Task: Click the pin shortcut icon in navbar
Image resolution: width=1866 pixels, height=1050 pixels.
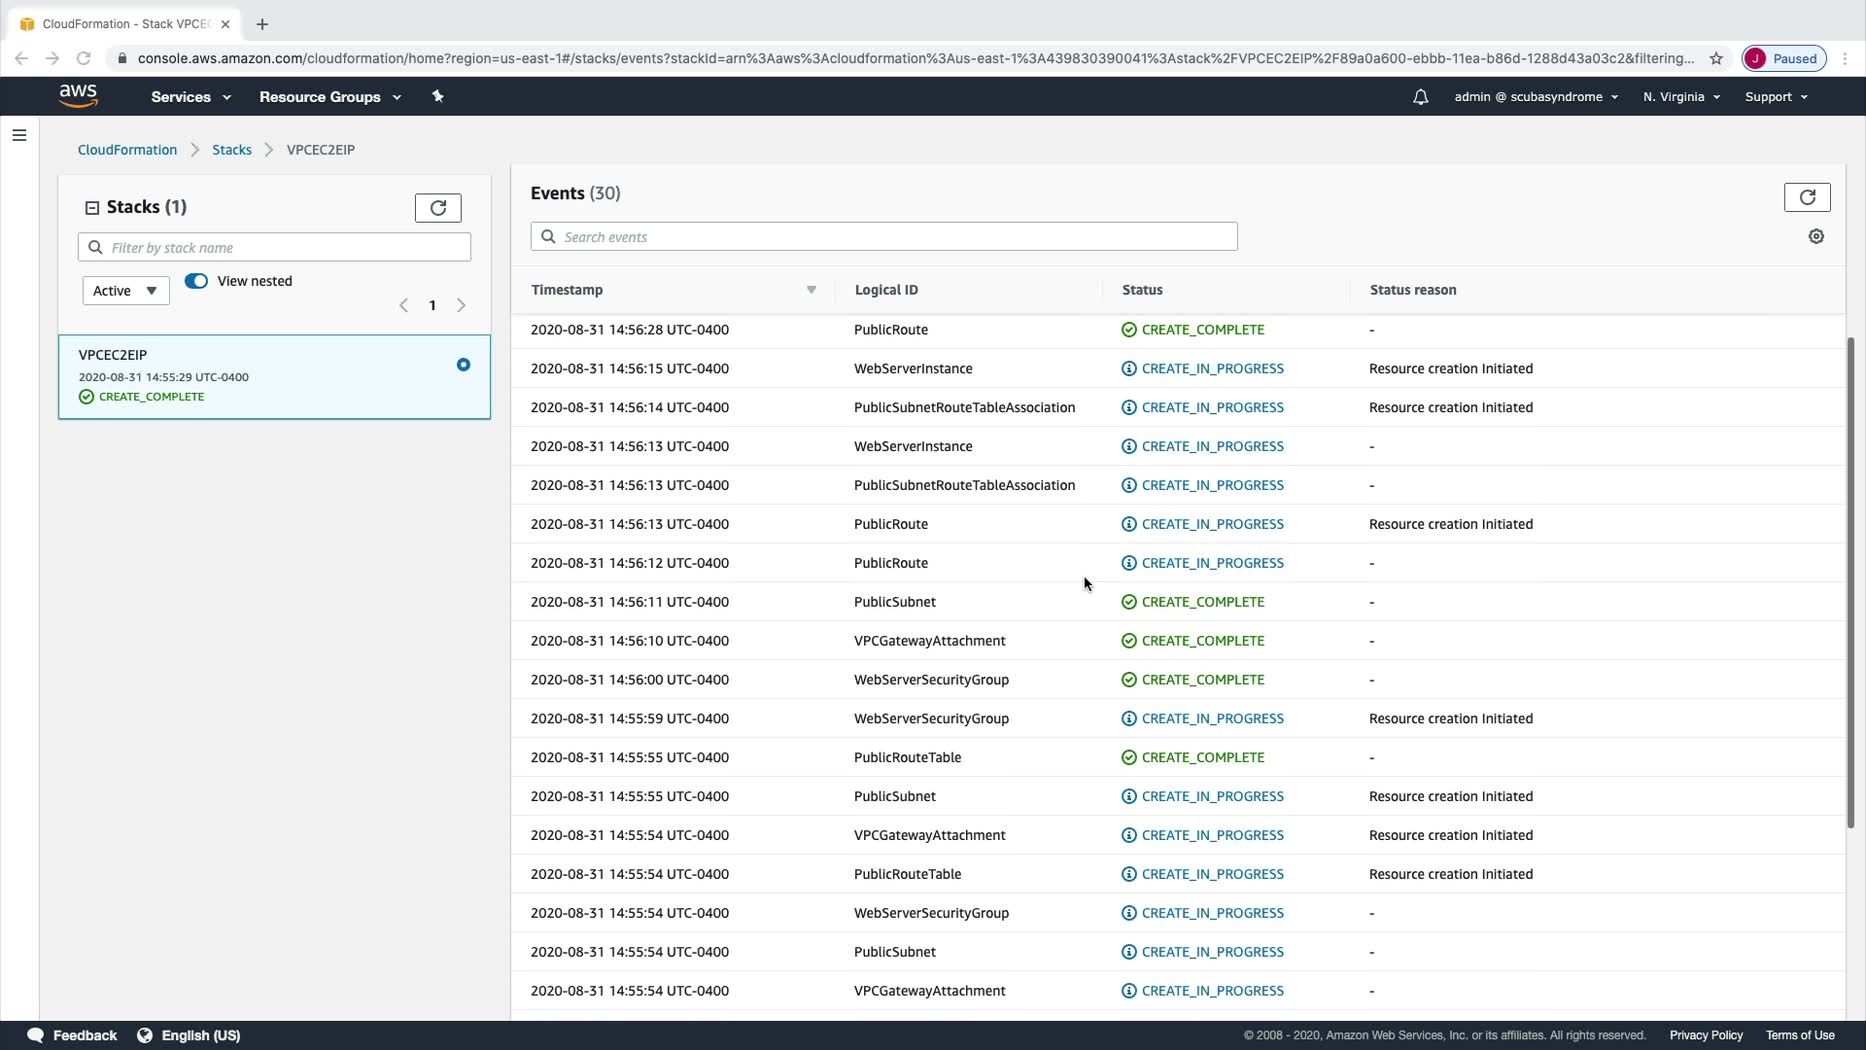Action: click(x=437, y=97)
